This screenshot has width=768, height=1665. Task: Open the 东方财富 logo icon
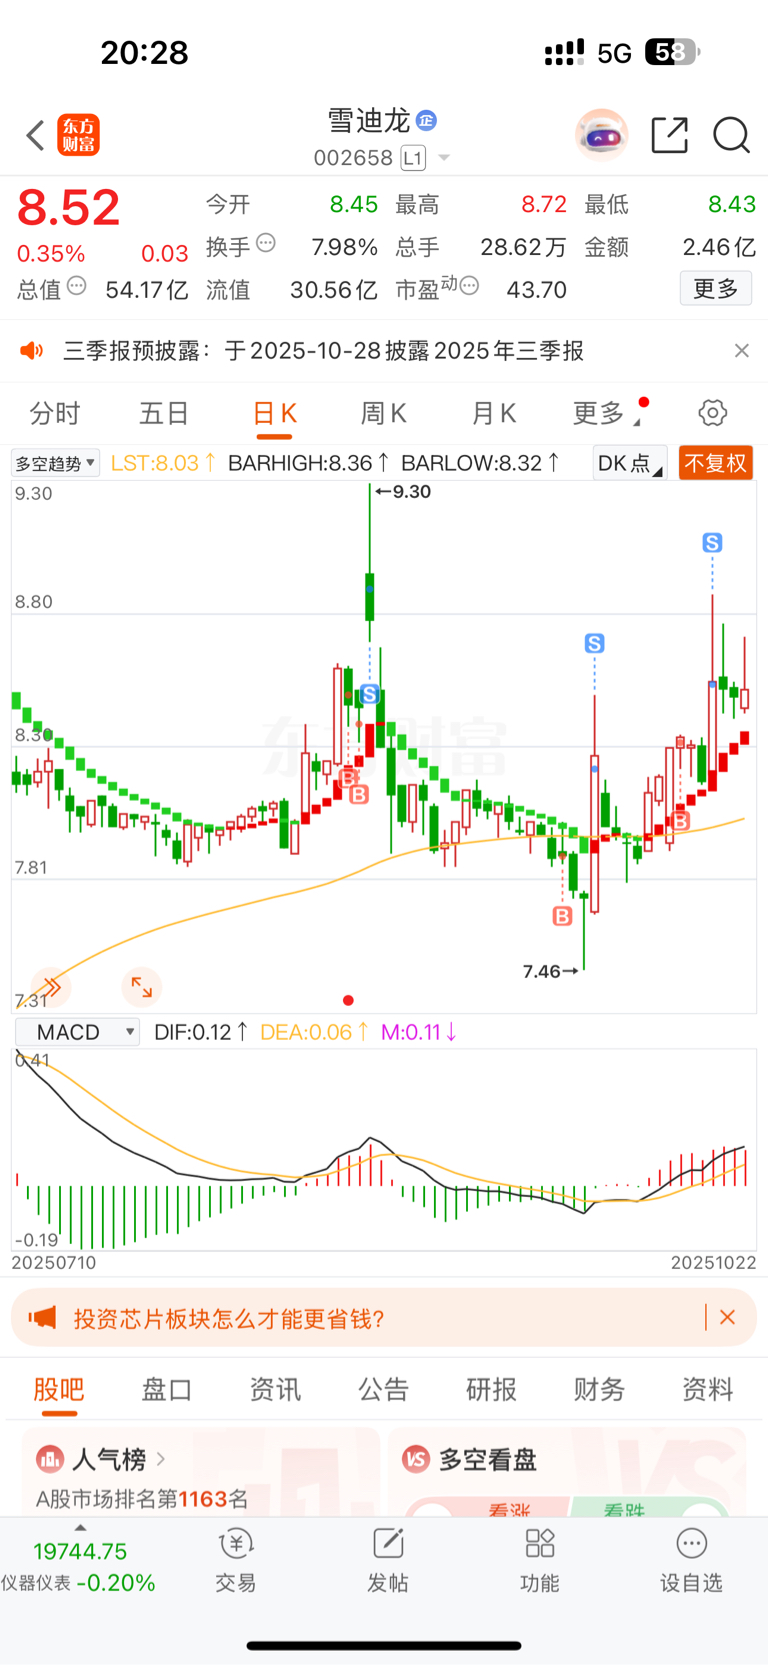pos(78,135)
